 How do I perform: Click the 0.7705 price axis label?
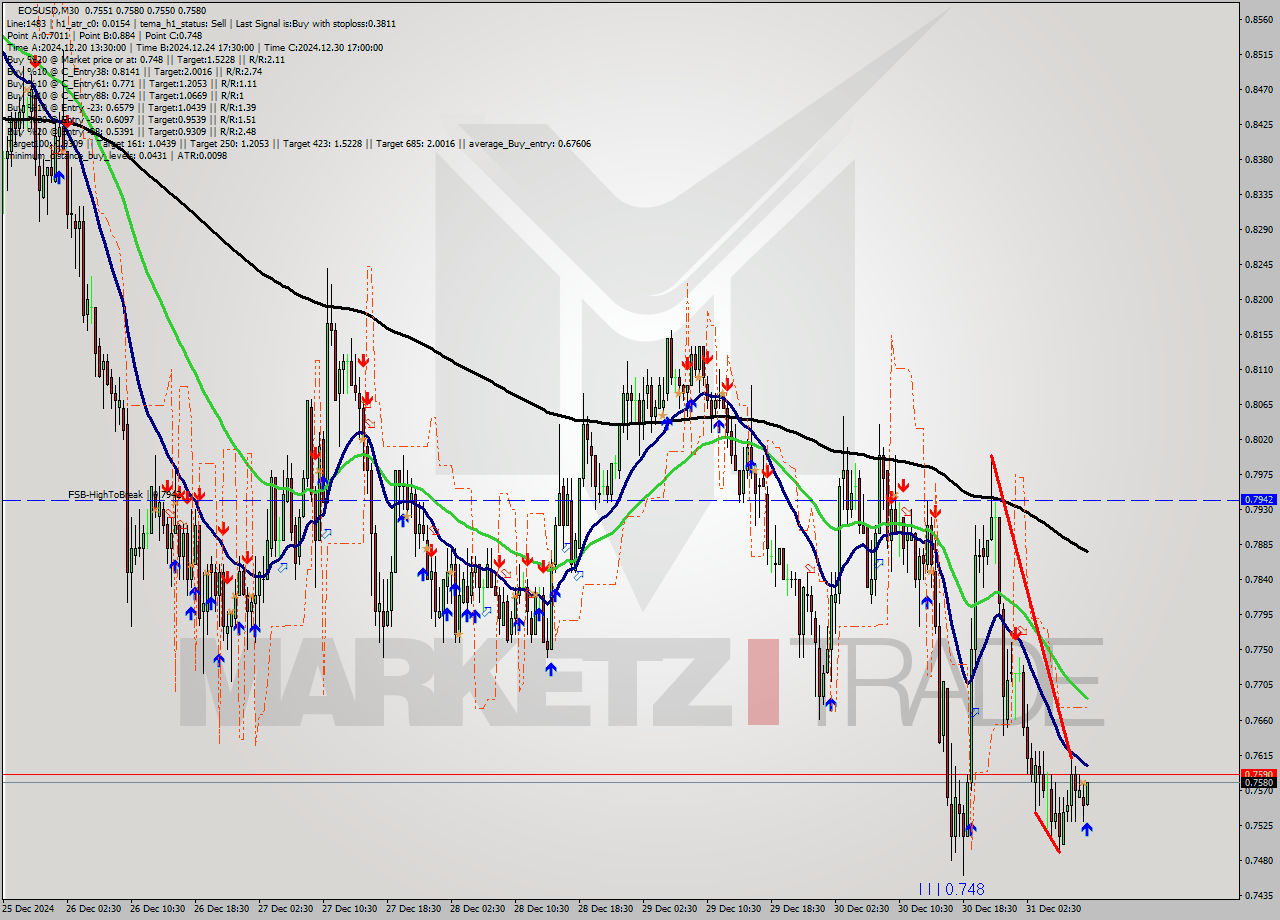click(x=1258, y=684)
